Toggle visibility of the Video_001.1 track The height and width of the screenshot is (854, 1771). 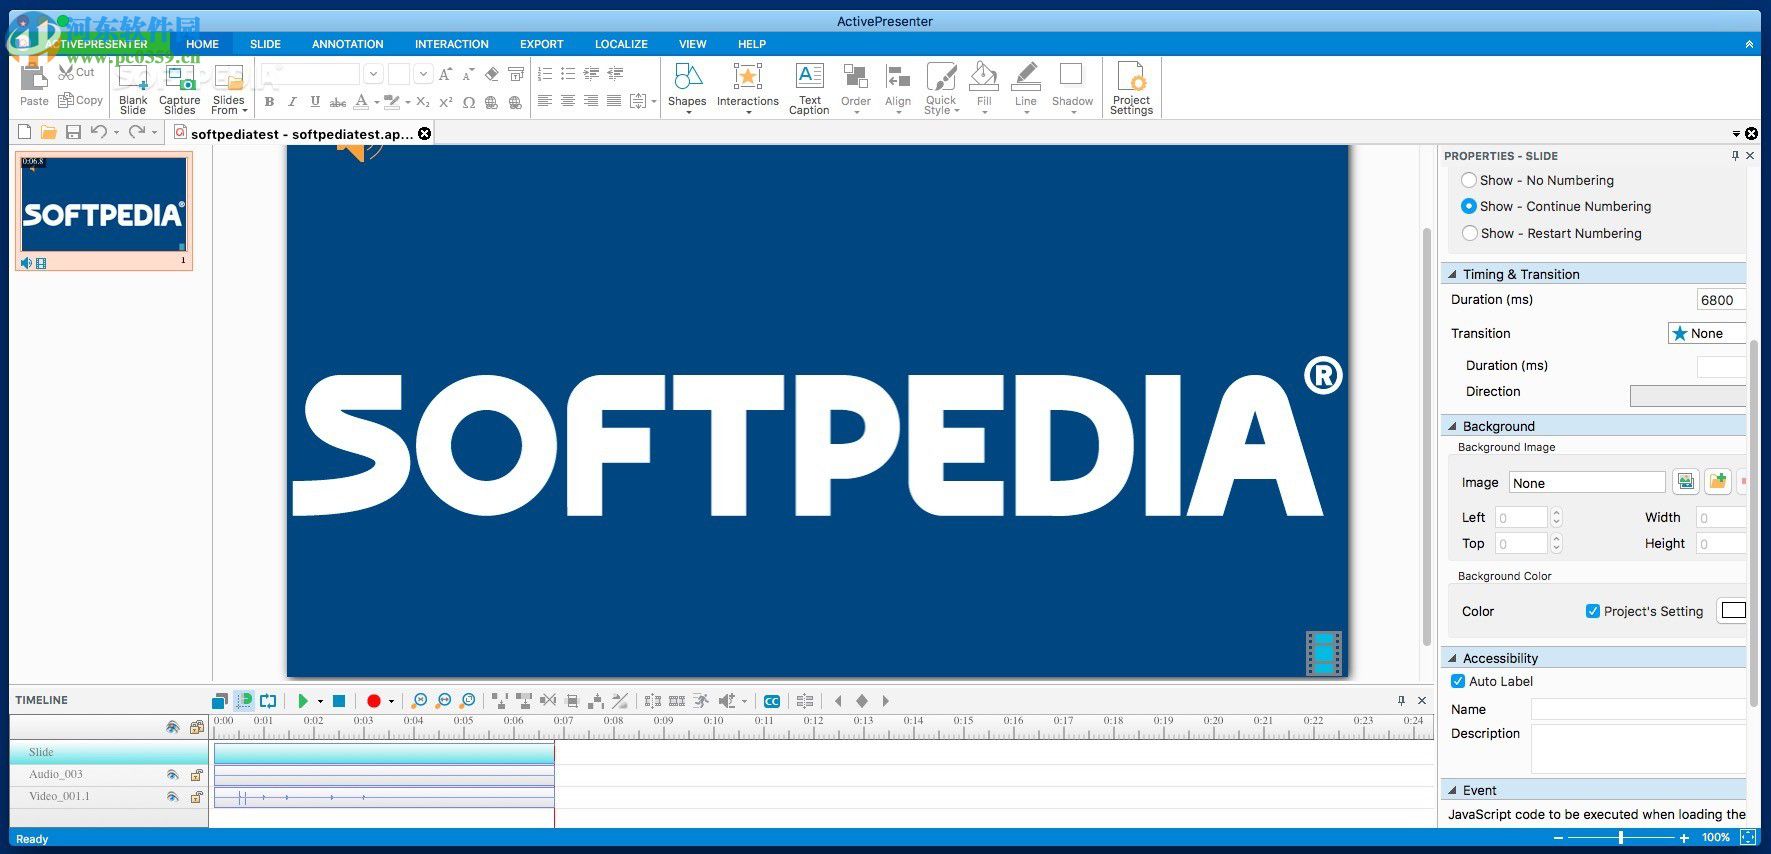click(x=173, y=796)
